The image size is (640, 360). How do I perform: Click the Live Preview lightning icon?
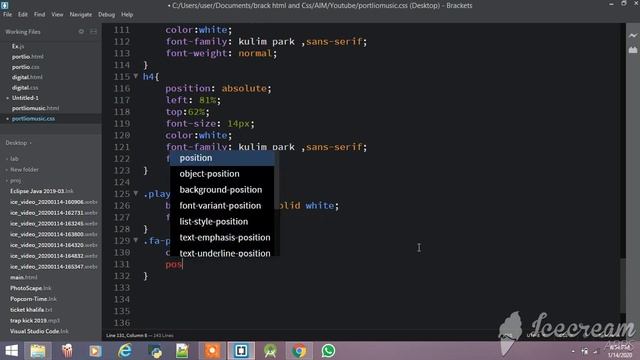633,36
